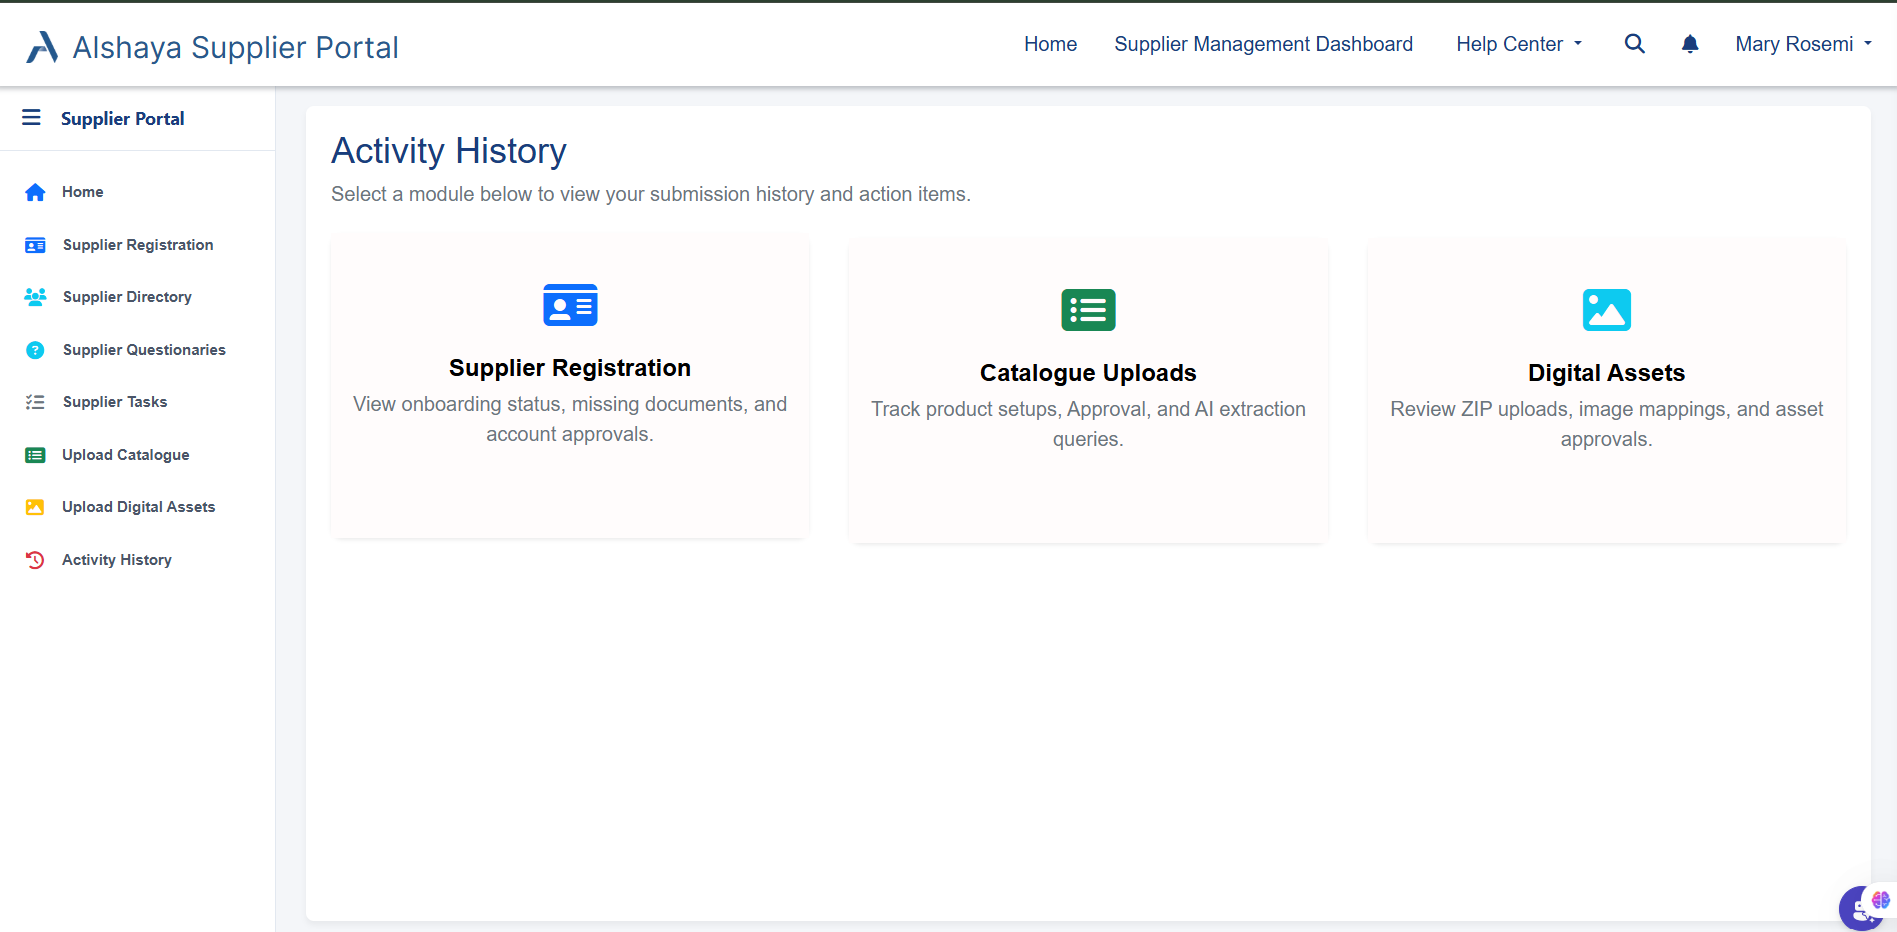The height and width of the screenshot is (932, 1897).
Task: Open the Mary Rosemi user menu
Action: (x=1804, y=44)
